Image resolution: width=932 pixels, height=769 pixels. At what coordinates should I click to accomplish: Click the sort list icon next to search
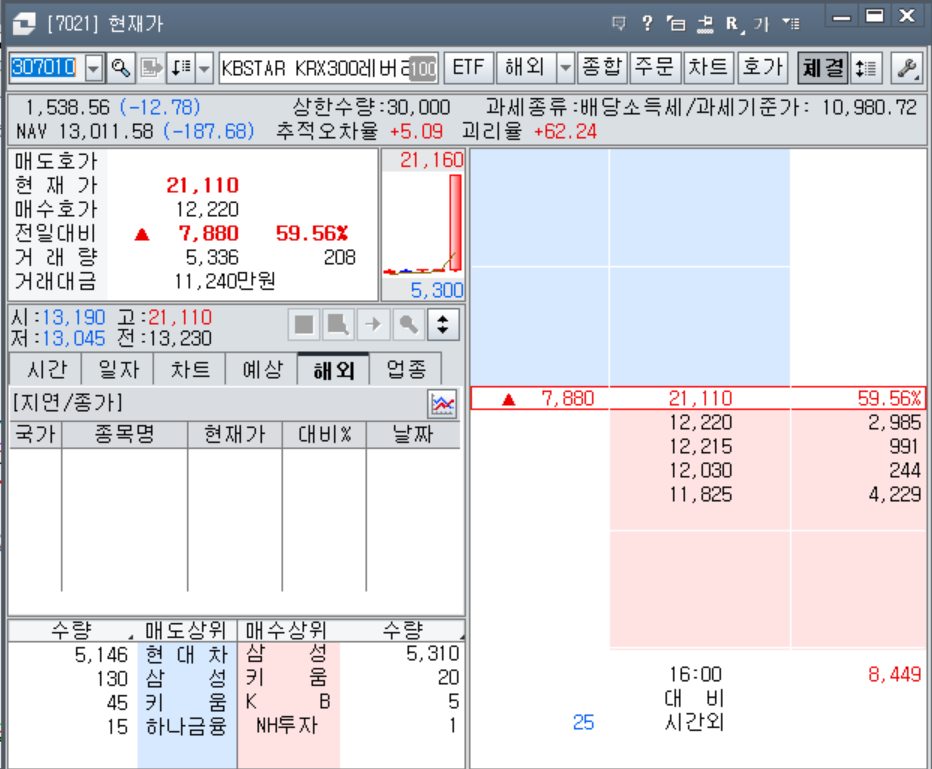click(181, 68)
